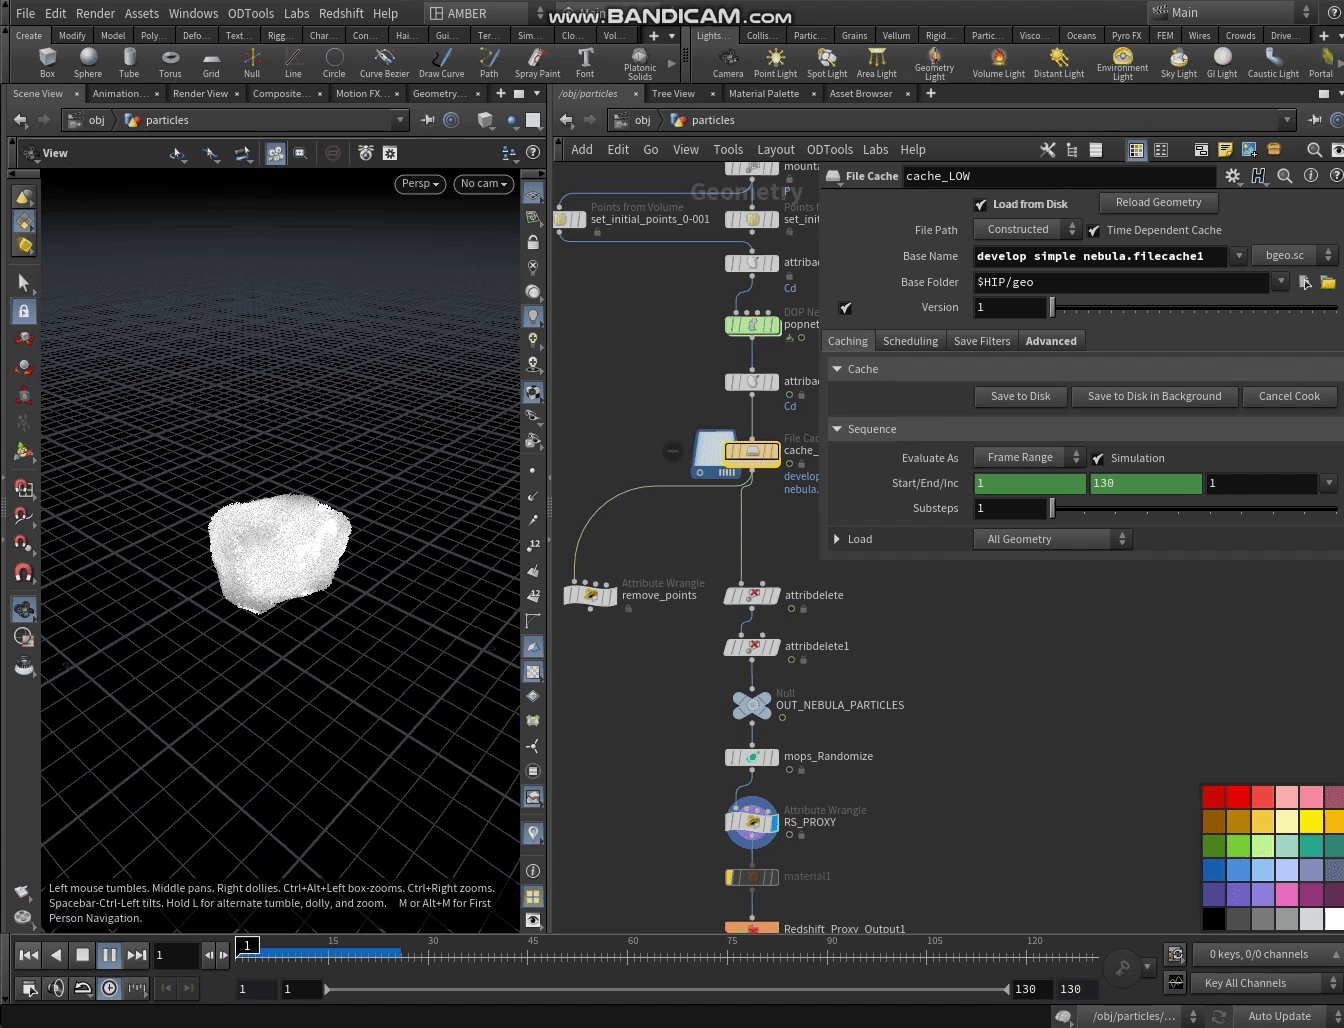
Task: Click the Torus shelf tool
Action: (x=170, y=63)
